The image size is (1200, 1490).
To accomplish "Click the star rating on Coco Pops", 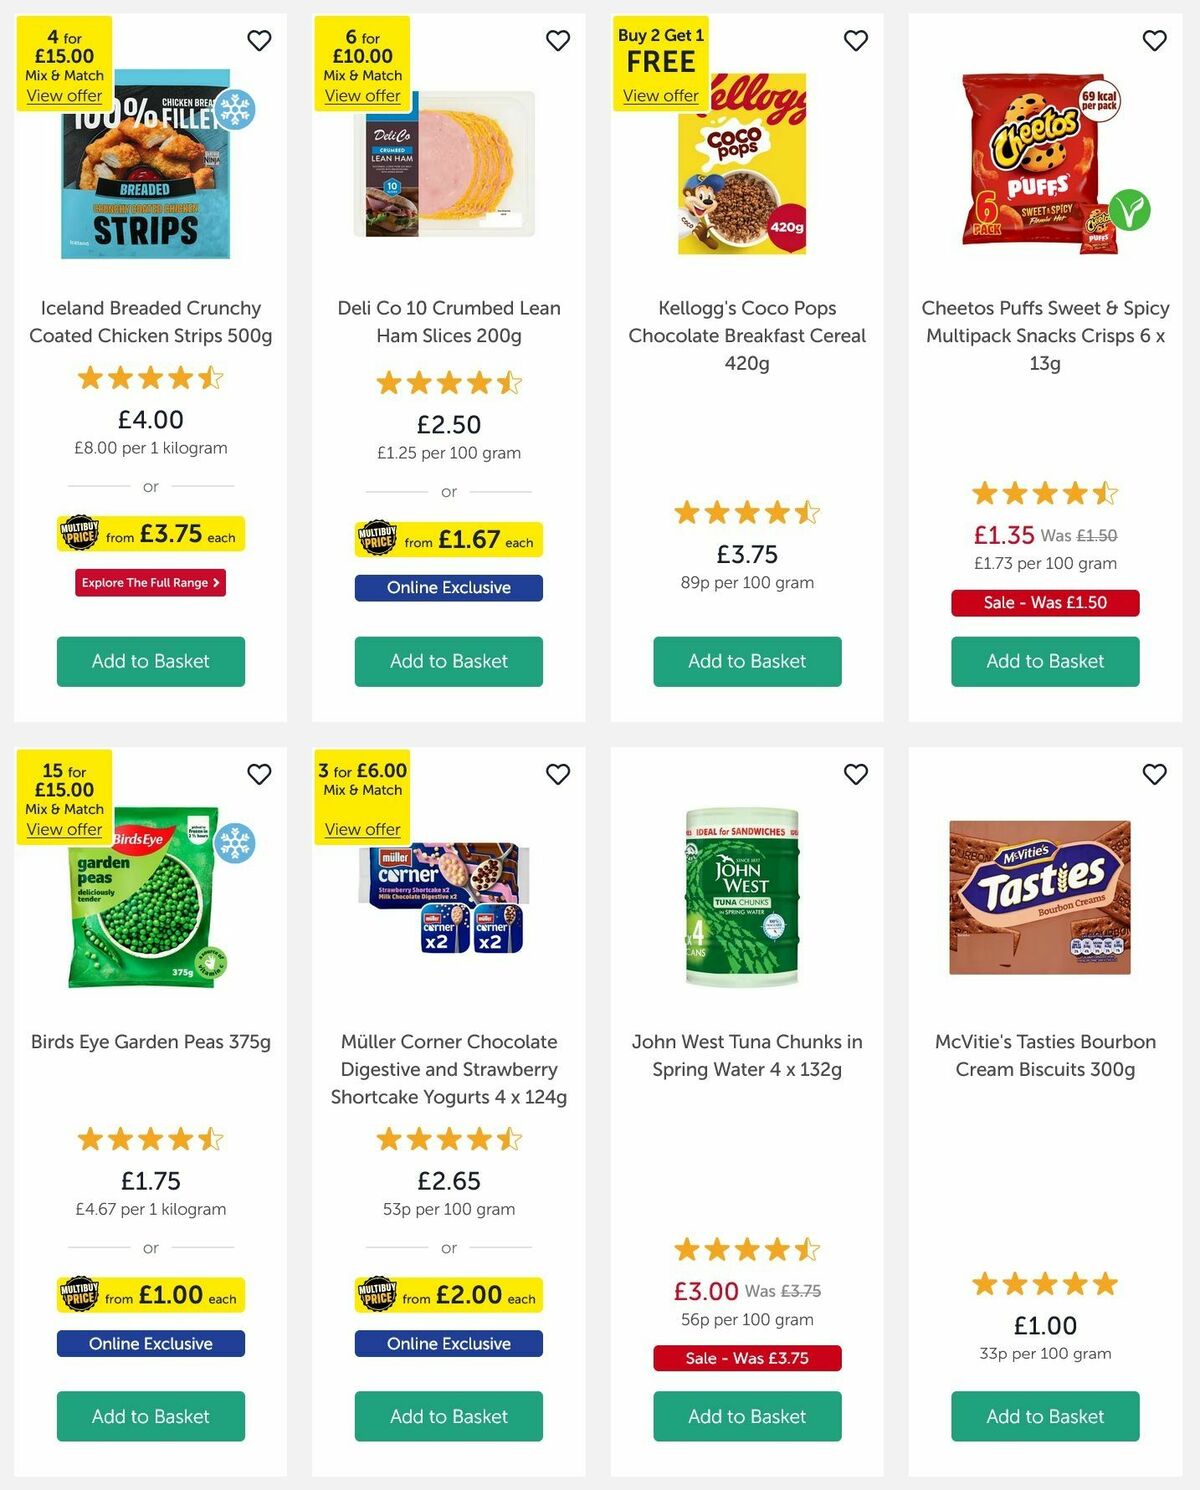I will click(x=747, y=512).
